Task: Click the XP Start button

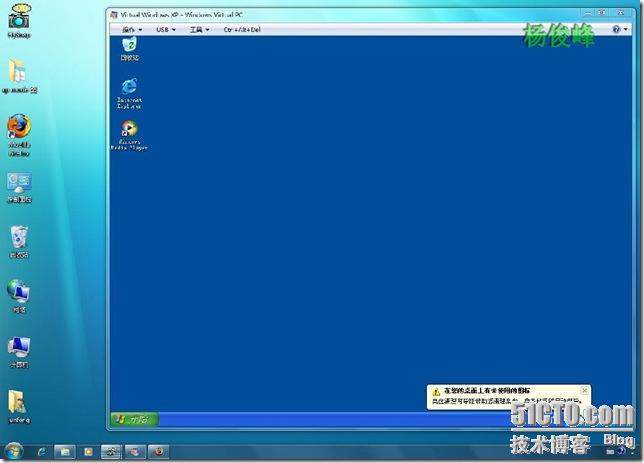Action: pos(134,419)
